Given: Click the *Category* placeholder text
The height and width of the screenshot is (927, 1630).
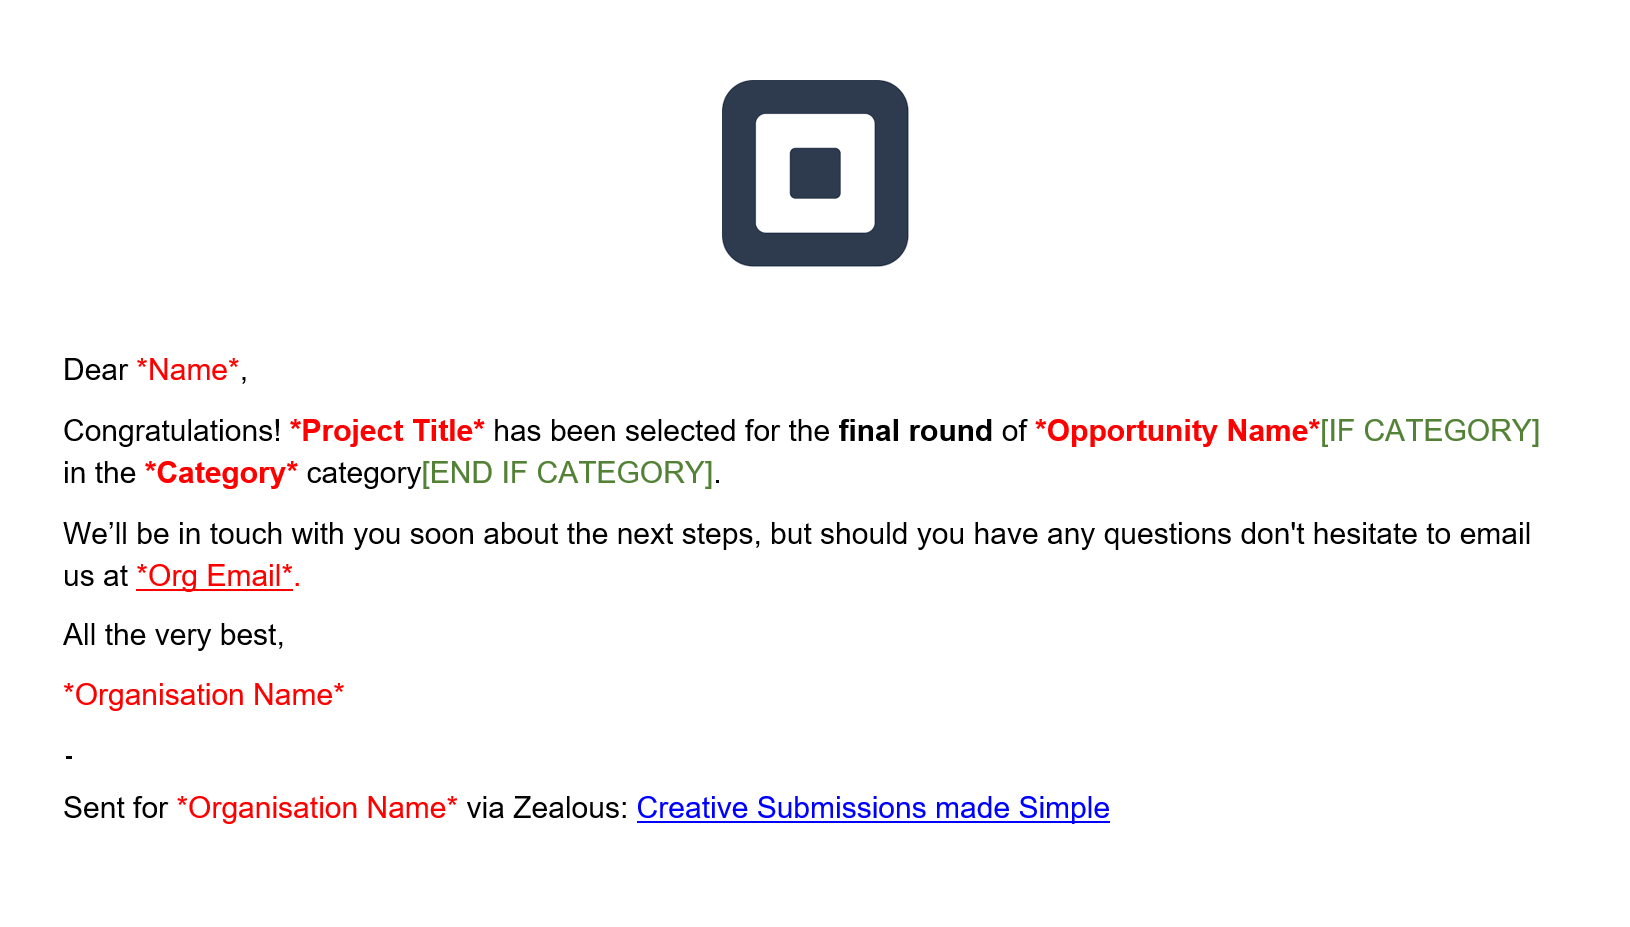Looking at the screenshot, I should (x=221, y=473).
